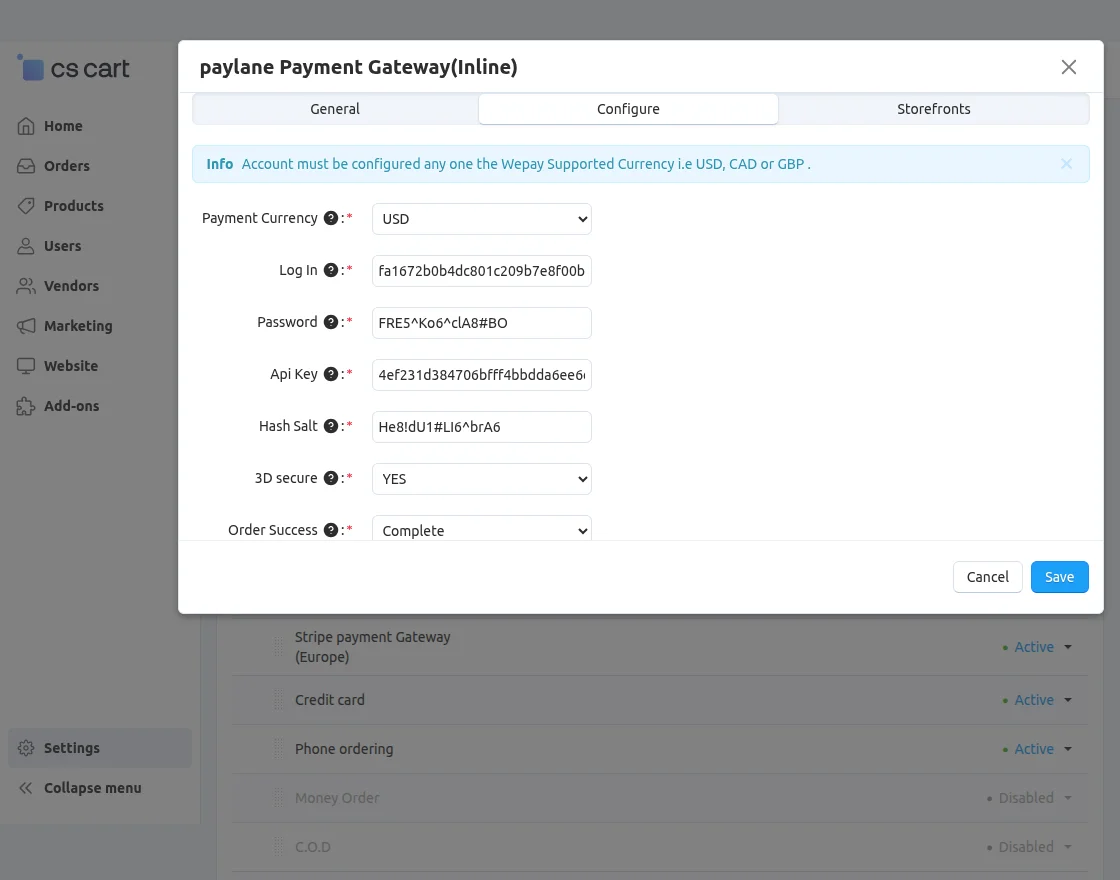Viewport: 1120px width, 880px height.
Task: Click Disabled status of Money Order
Action: (1026, 798)
